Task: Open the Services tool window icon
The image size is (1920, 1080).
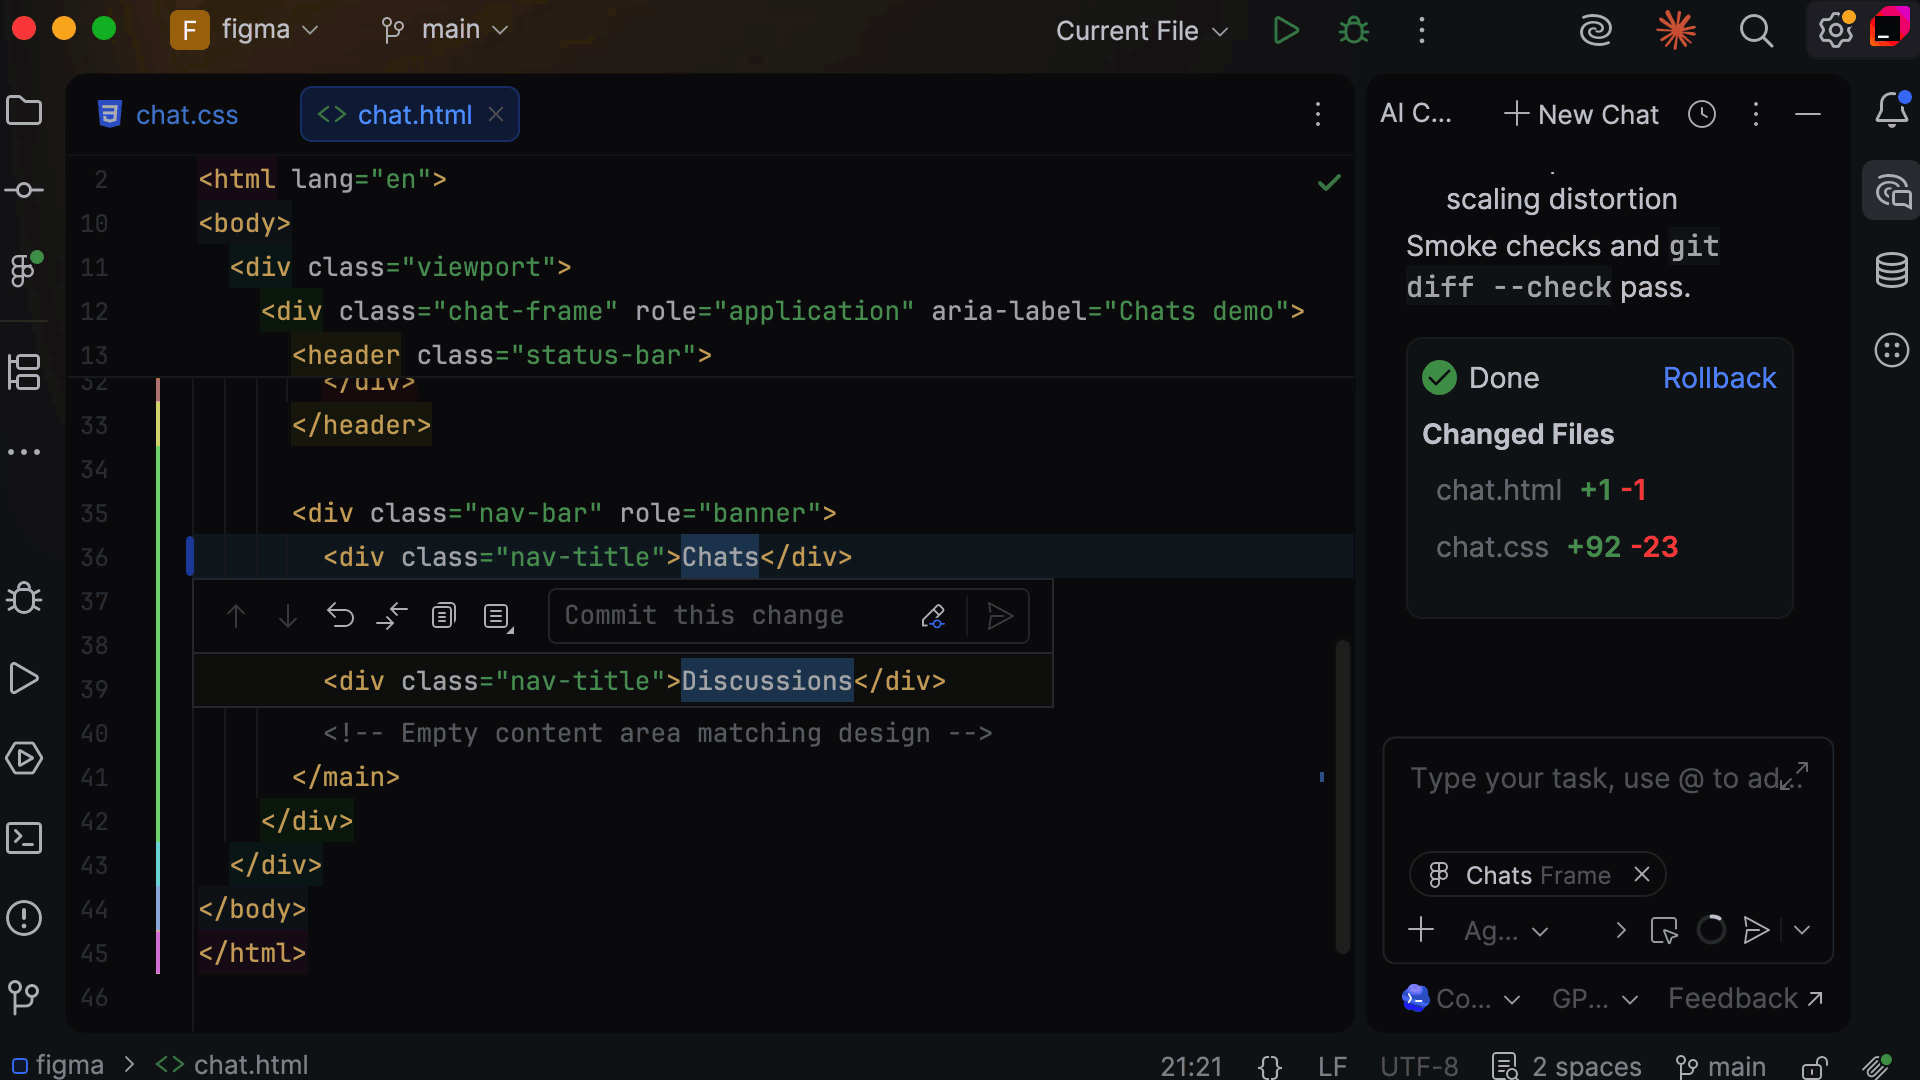Action: click(x=24, y=758)
